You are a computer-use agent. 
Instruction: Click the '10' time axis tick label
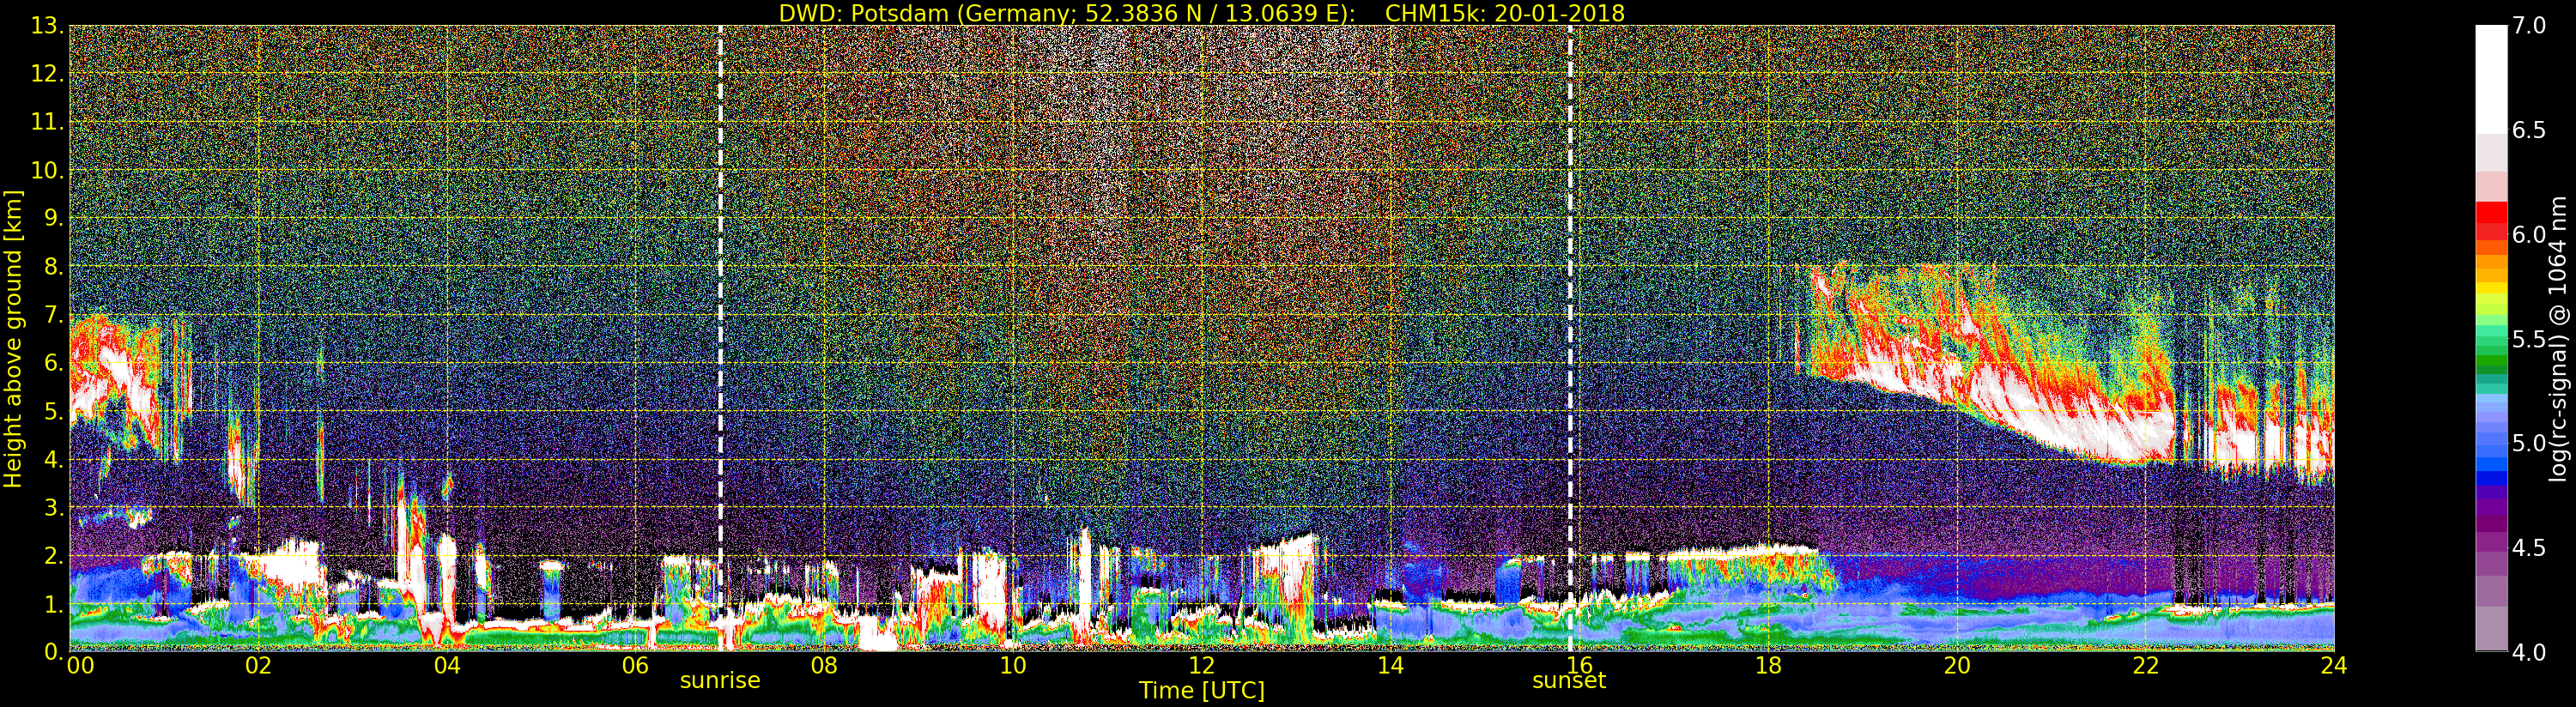click(1013, 665)
